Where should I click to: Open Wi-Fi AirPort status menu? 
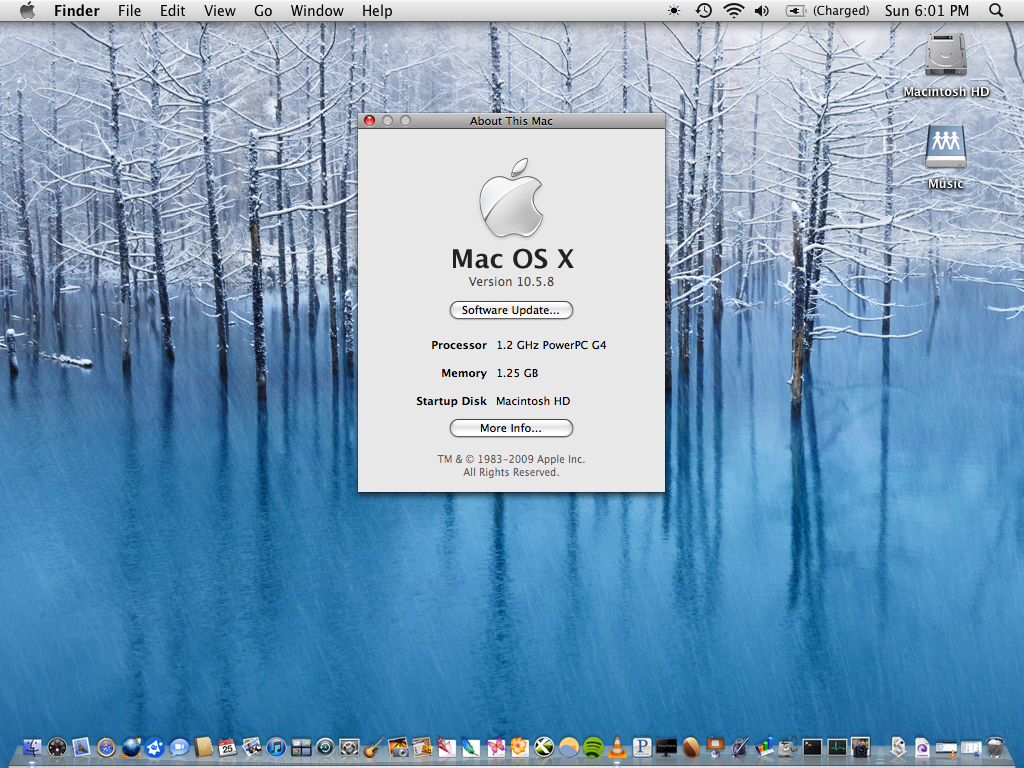click(x=734, y=11)
